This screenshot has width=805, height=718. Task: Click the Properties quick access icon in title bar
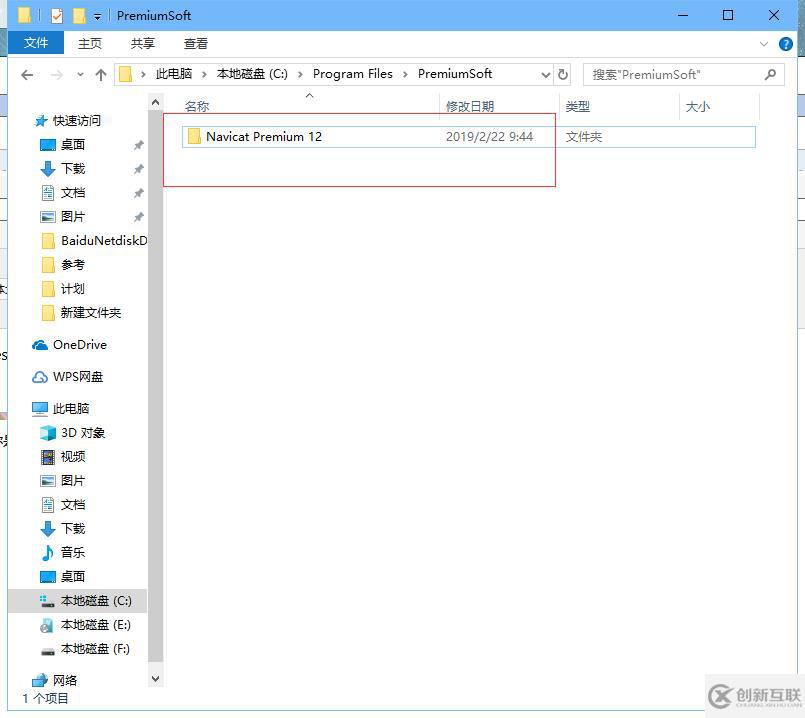click(56, 15)
